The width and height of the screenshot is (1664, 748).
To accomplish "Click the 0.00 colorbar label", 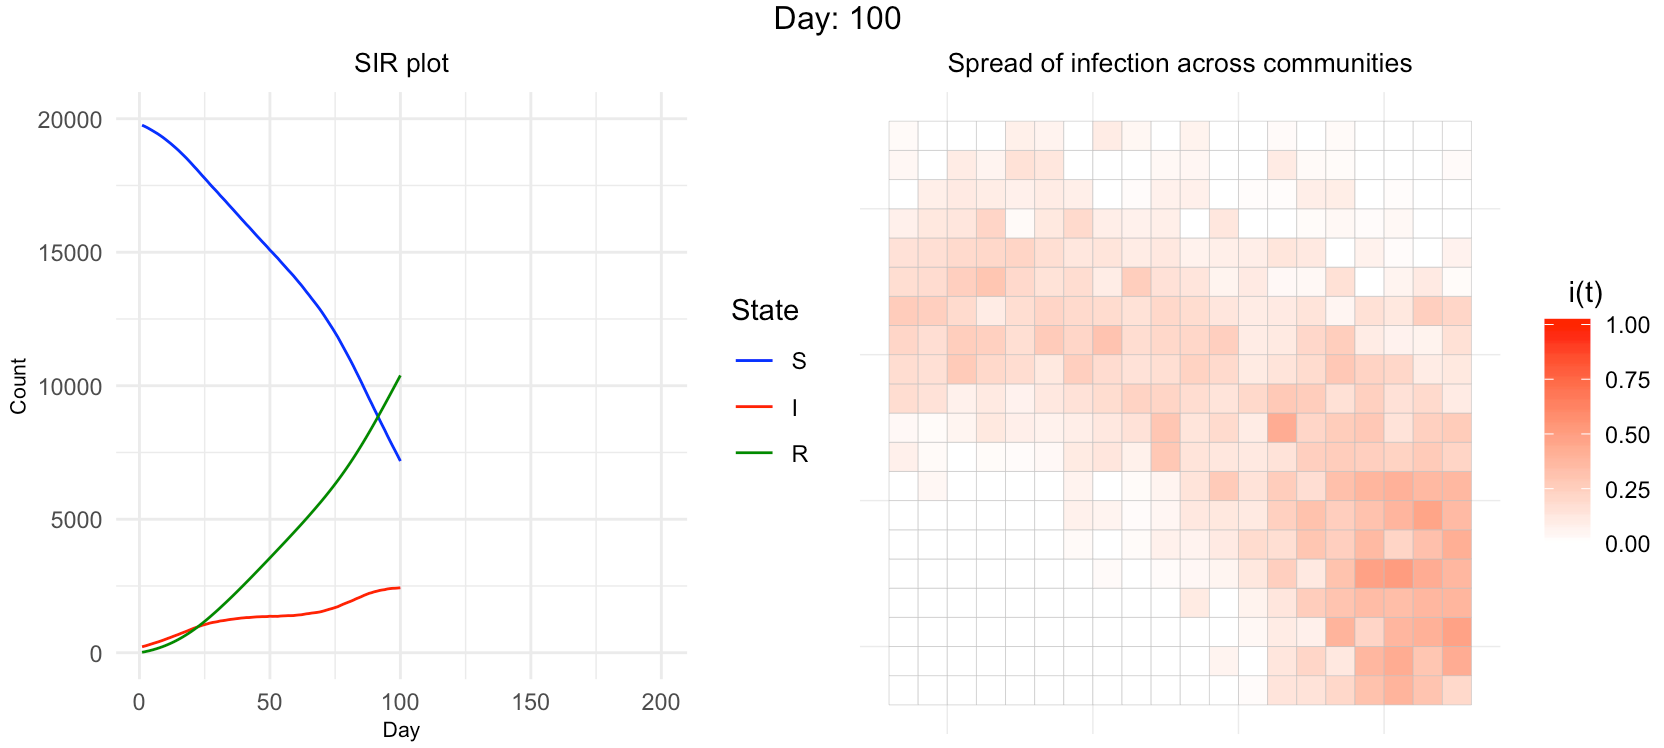I will click(1627, 544).
